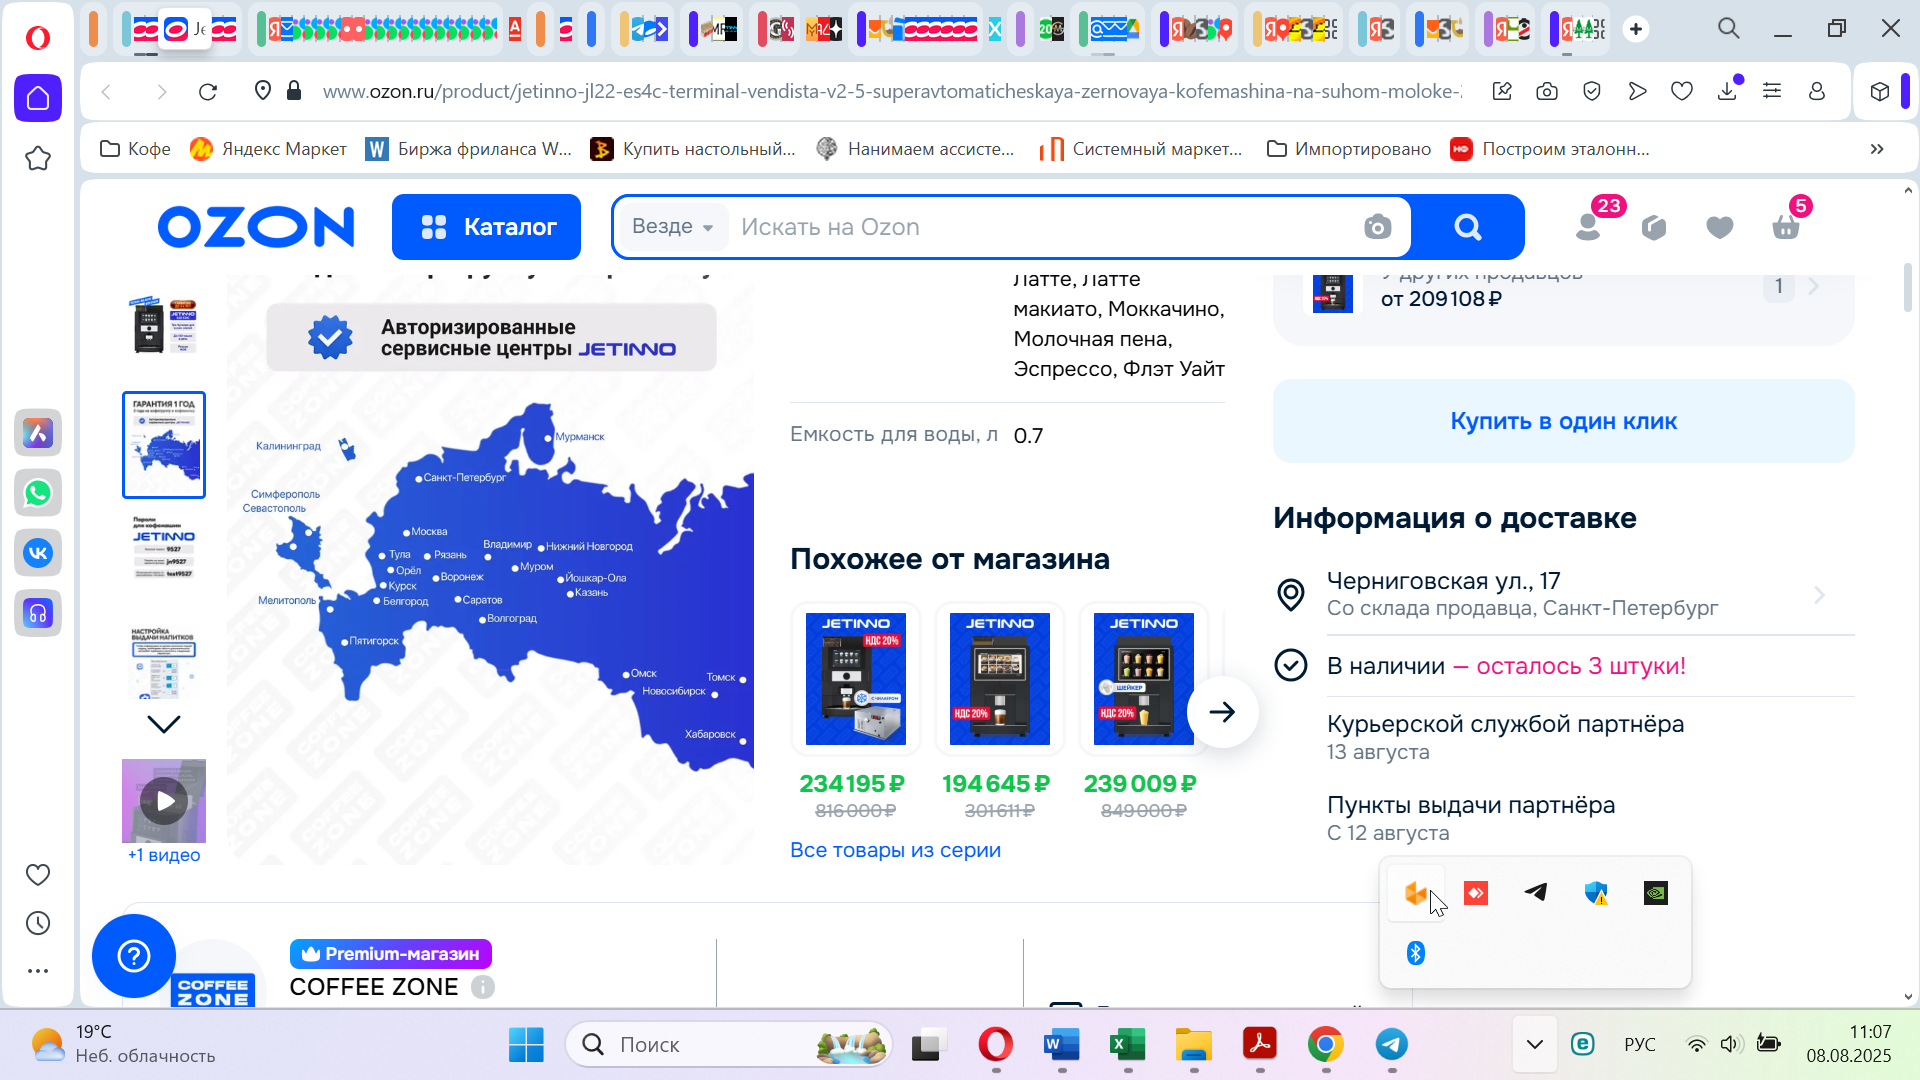The image size is (1920, 1080).
Task: Open Импортировано bookmarks folder
Action: pyautogui.click(x=1349, y=149)
